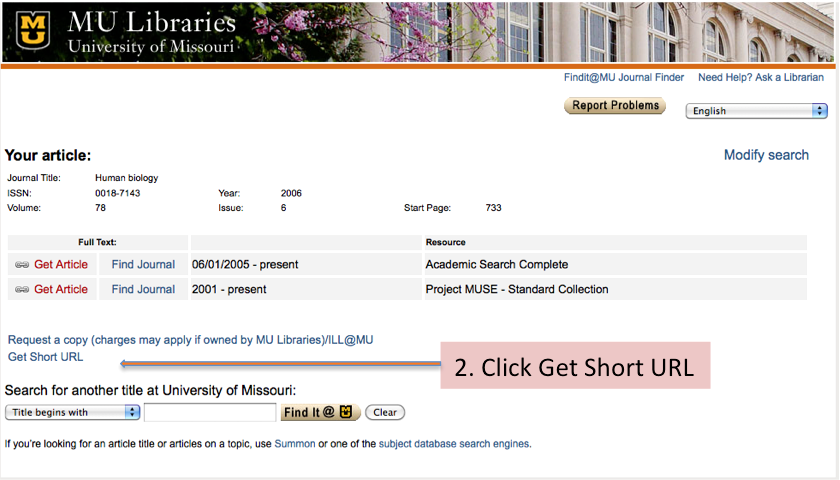Open Get Article for Academic Search Complete
This screenshot has height=480, width=840.
pos(61,265)
